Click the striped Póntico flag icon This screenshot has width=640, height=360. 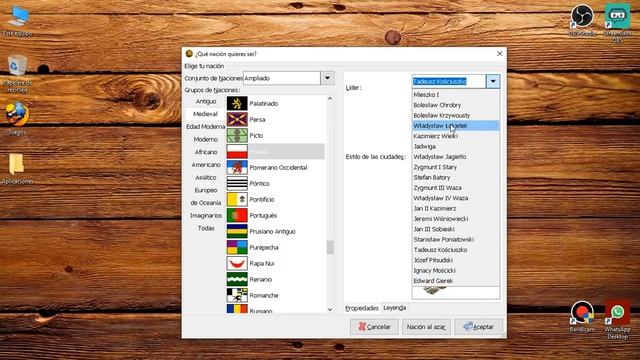(237, 183)
